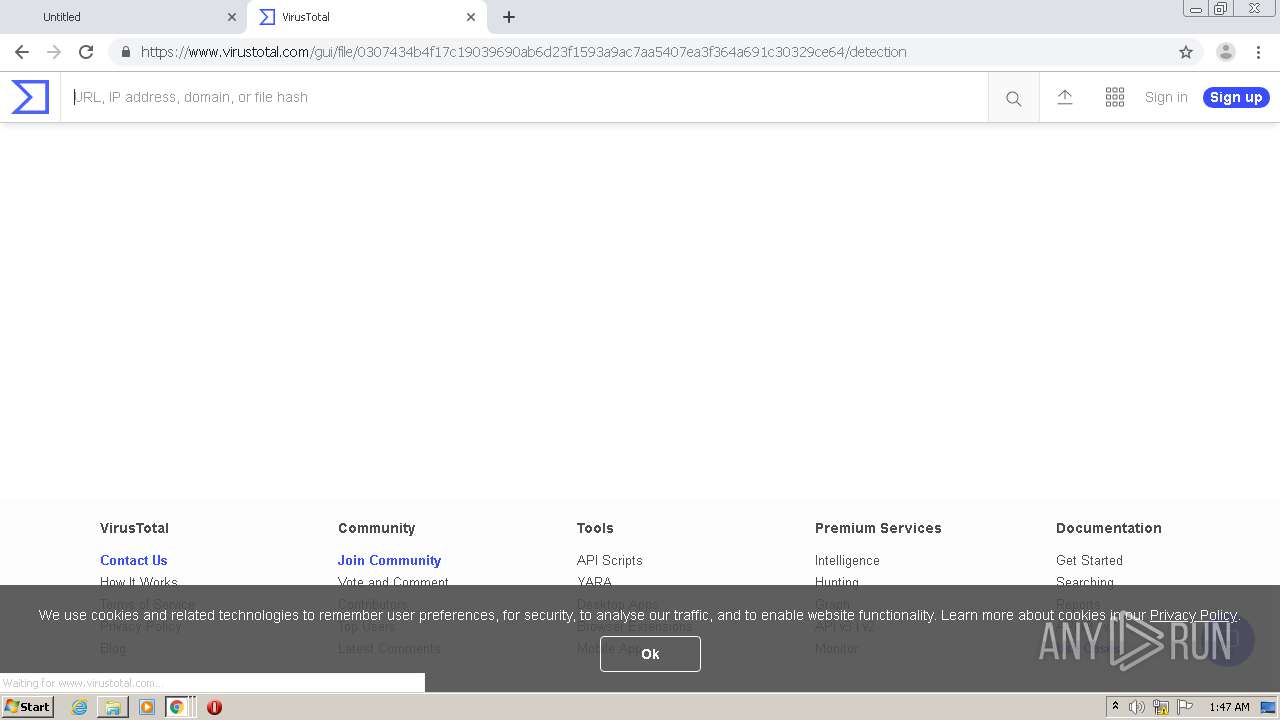Focus the URL, IP, domain search field

pyautogui.click(x=525, y=97)
